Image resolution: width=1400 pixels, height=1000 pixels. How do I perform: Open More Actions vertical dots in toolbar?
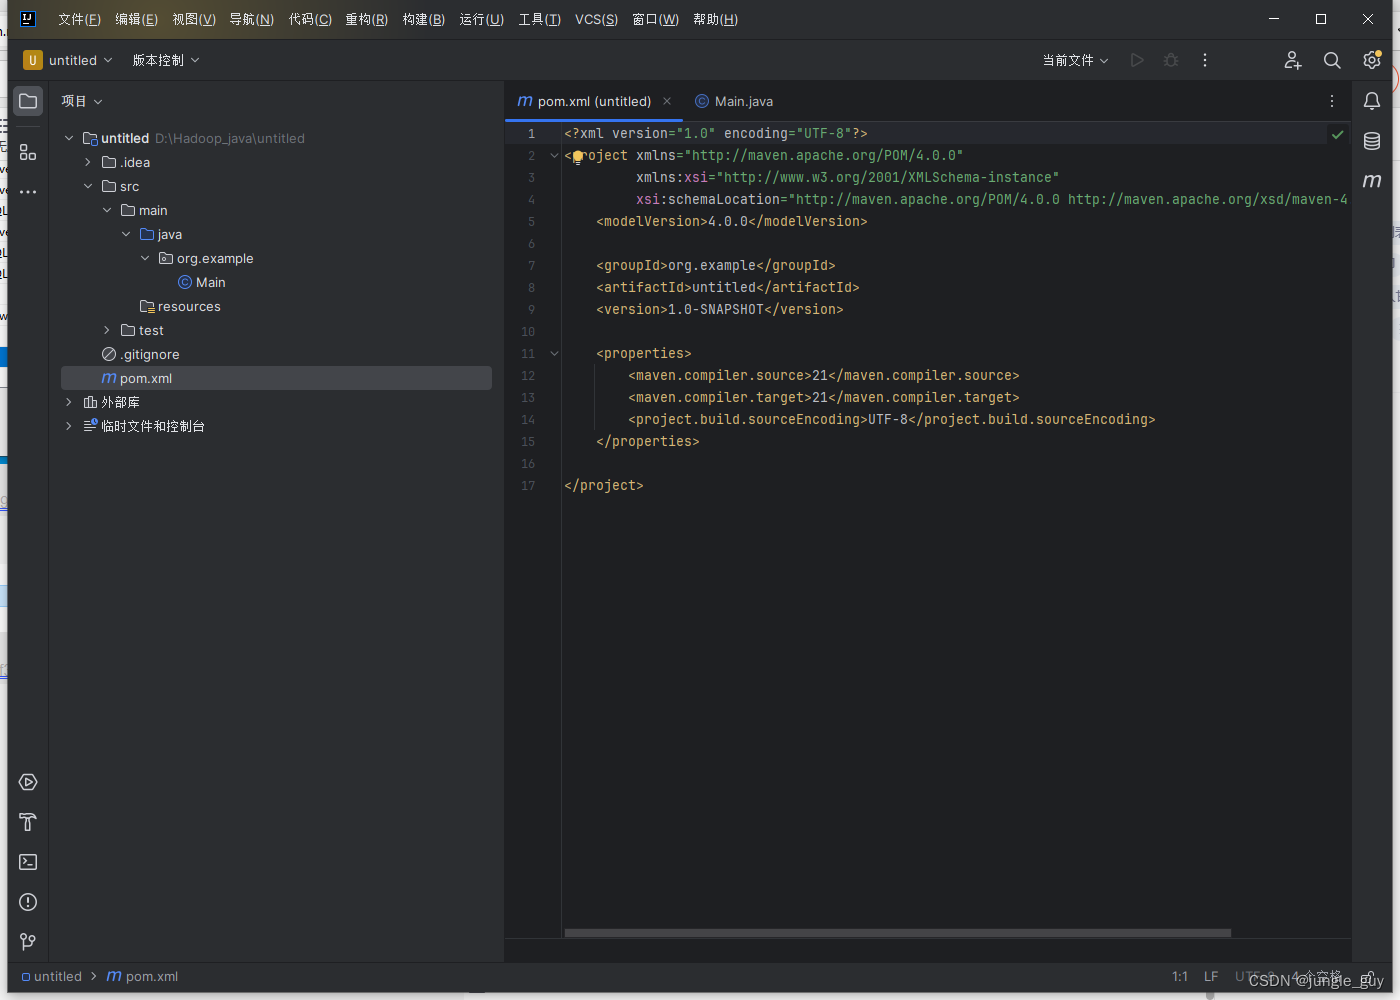click(x=1205, y=60)
